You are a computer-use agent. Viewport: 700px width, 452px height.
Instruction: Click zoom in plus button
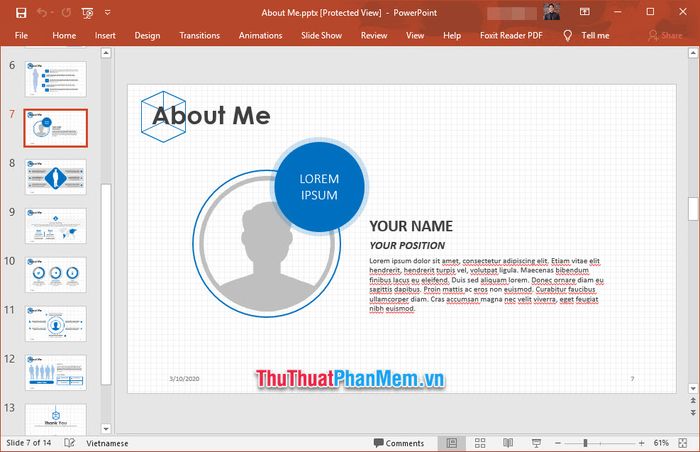[640, 442]
